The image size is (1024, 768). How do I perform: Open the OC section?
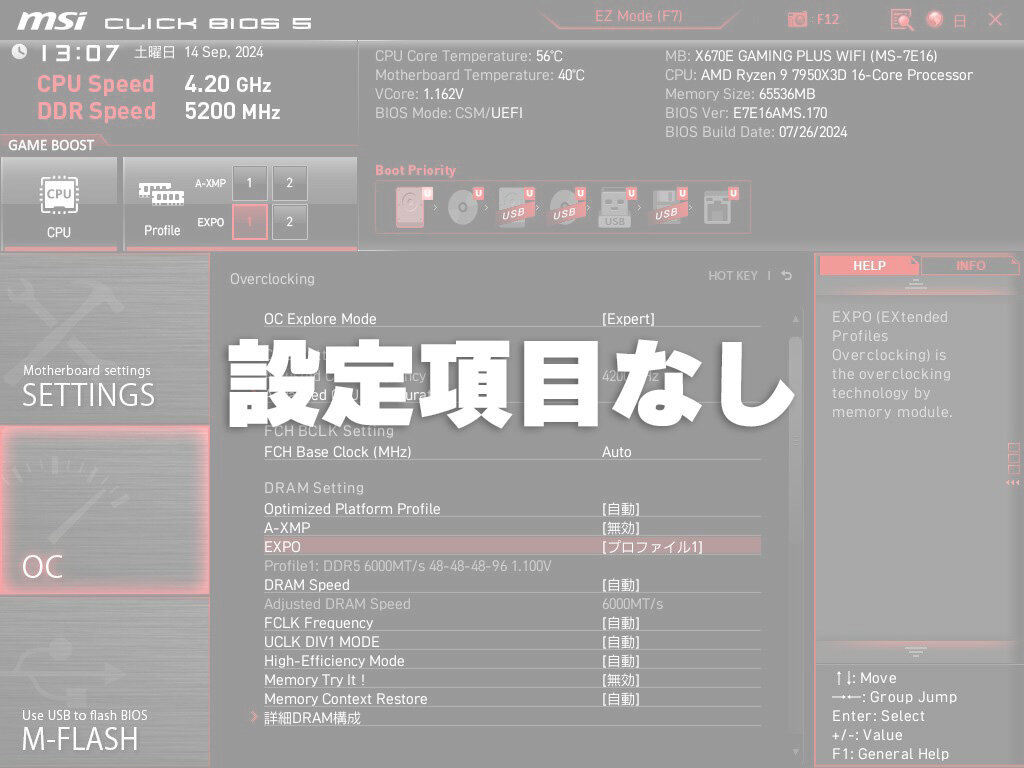pos(104,511)
